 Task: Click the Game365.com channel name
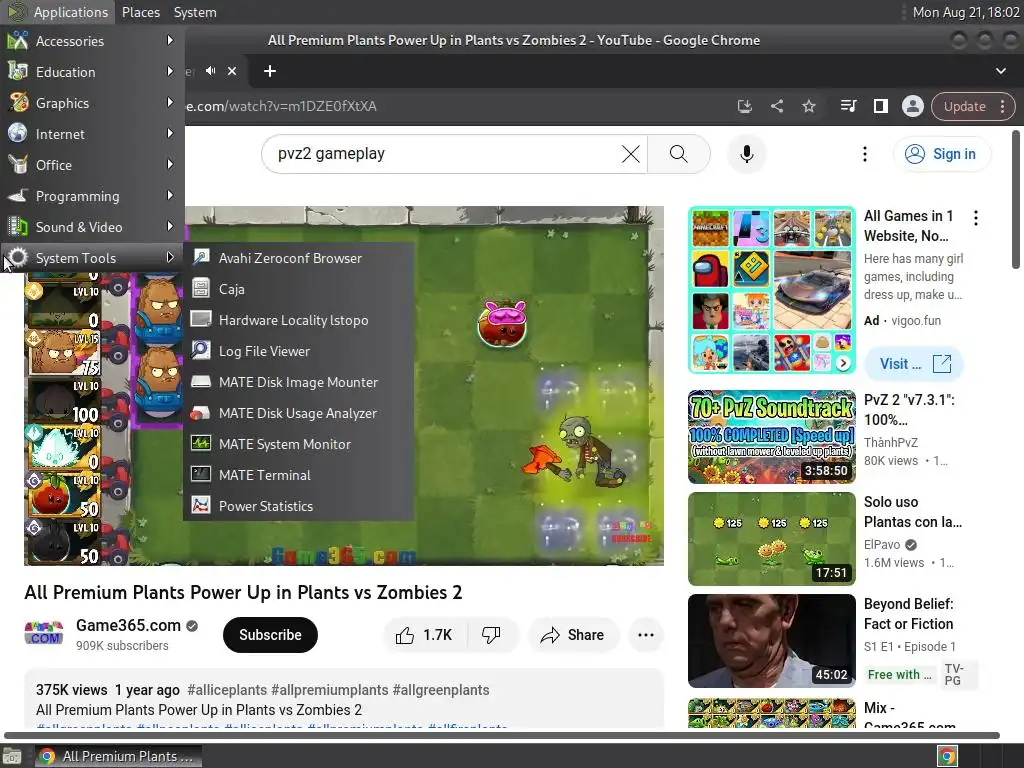pyautogui.click(x=128, y=625)
